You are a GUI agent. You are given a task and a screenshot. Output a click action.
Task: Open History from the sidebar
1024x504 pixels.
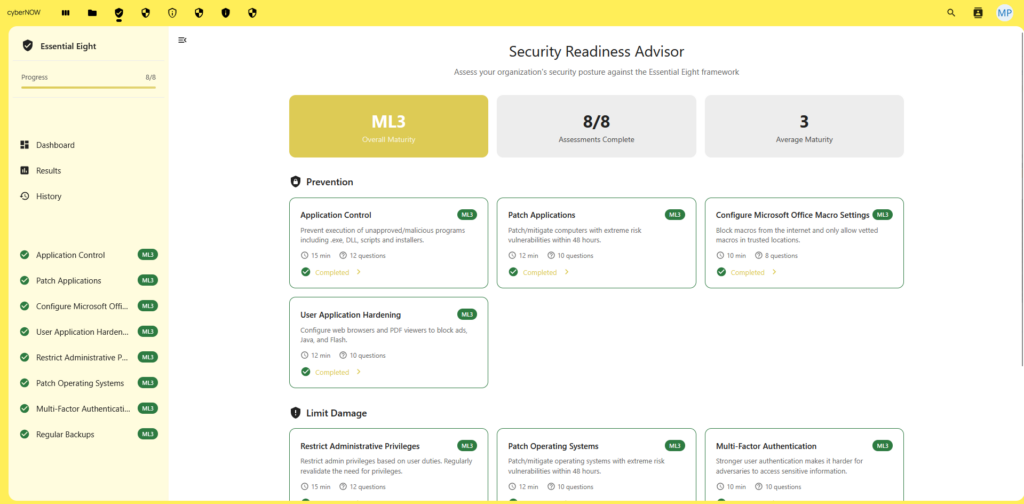pyautogui.click(x=49, y=196)
